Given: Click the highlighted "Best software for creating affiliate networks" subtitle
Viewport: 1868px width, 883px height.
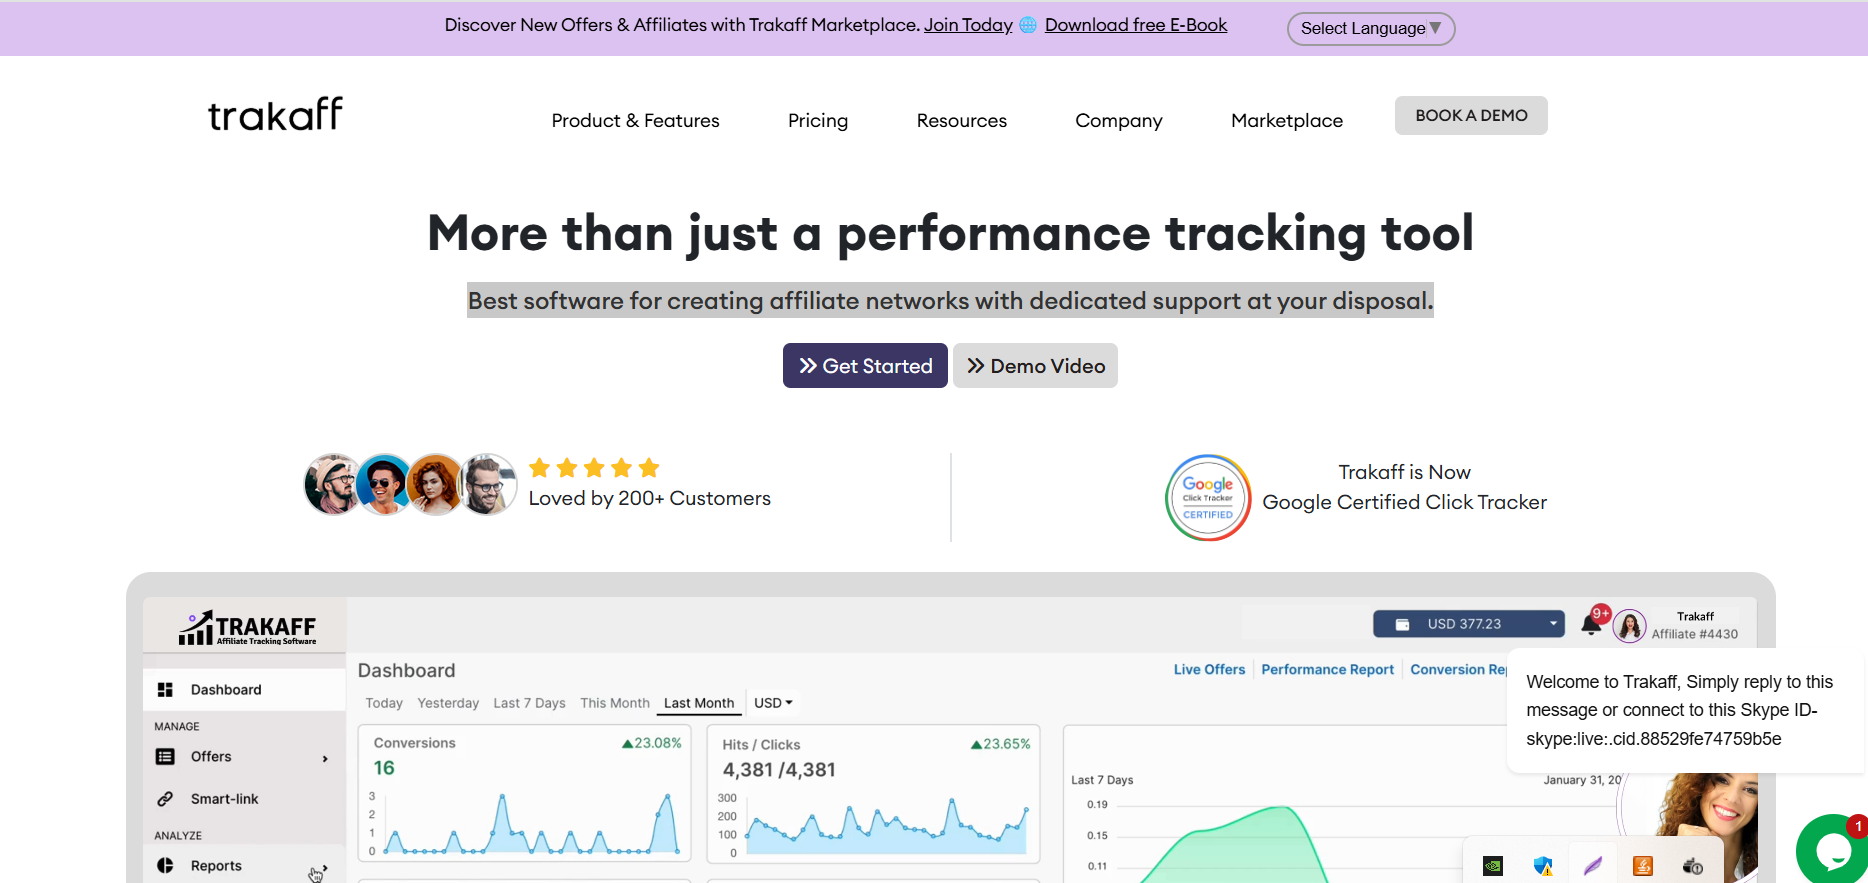Looking at the screenshot, I should 950,300.
